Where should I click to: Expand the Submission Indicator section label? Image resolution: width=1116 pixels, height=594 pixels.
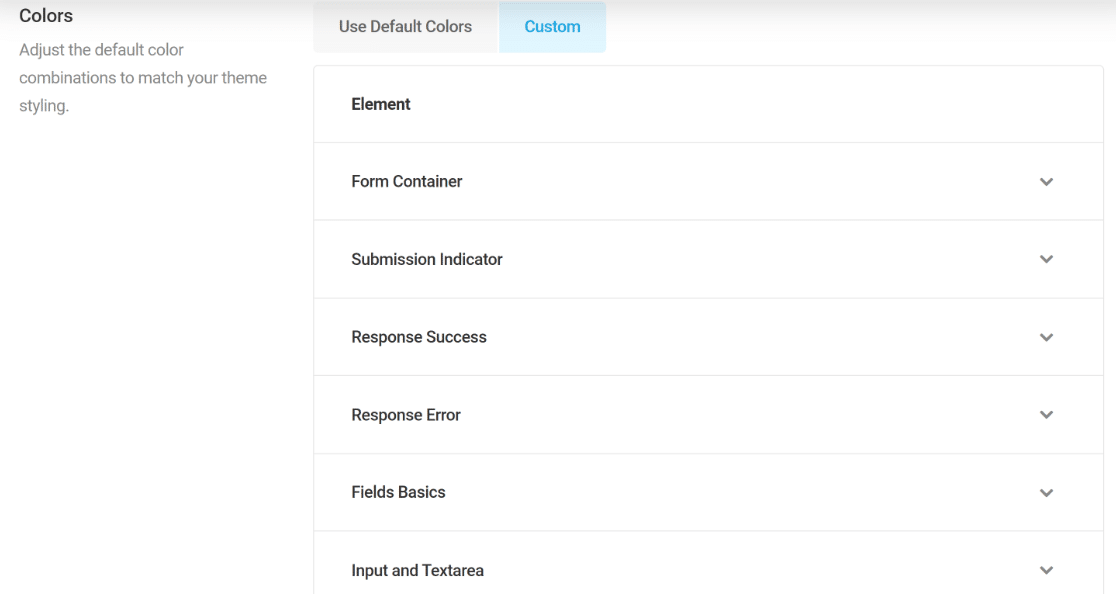pos(426,259)
